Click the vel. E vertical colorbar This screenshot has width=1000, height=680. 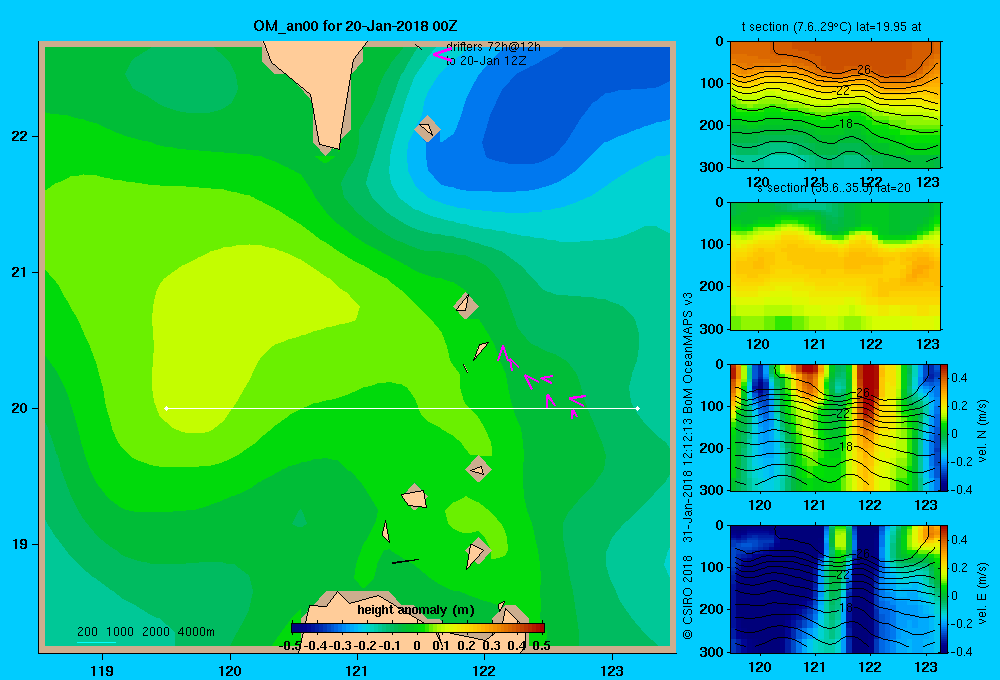pyautogui.click(x=945, y=589)
